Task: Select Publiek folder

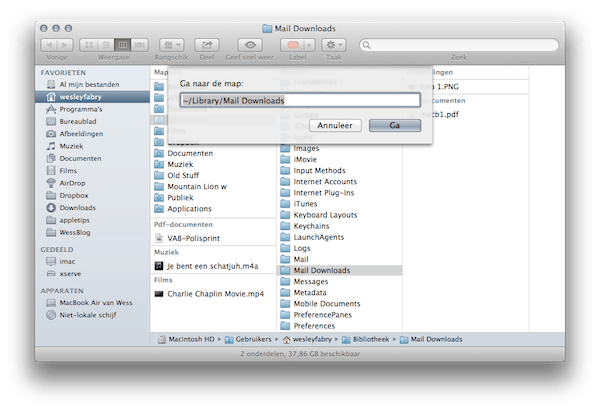Action: (213, 198)
